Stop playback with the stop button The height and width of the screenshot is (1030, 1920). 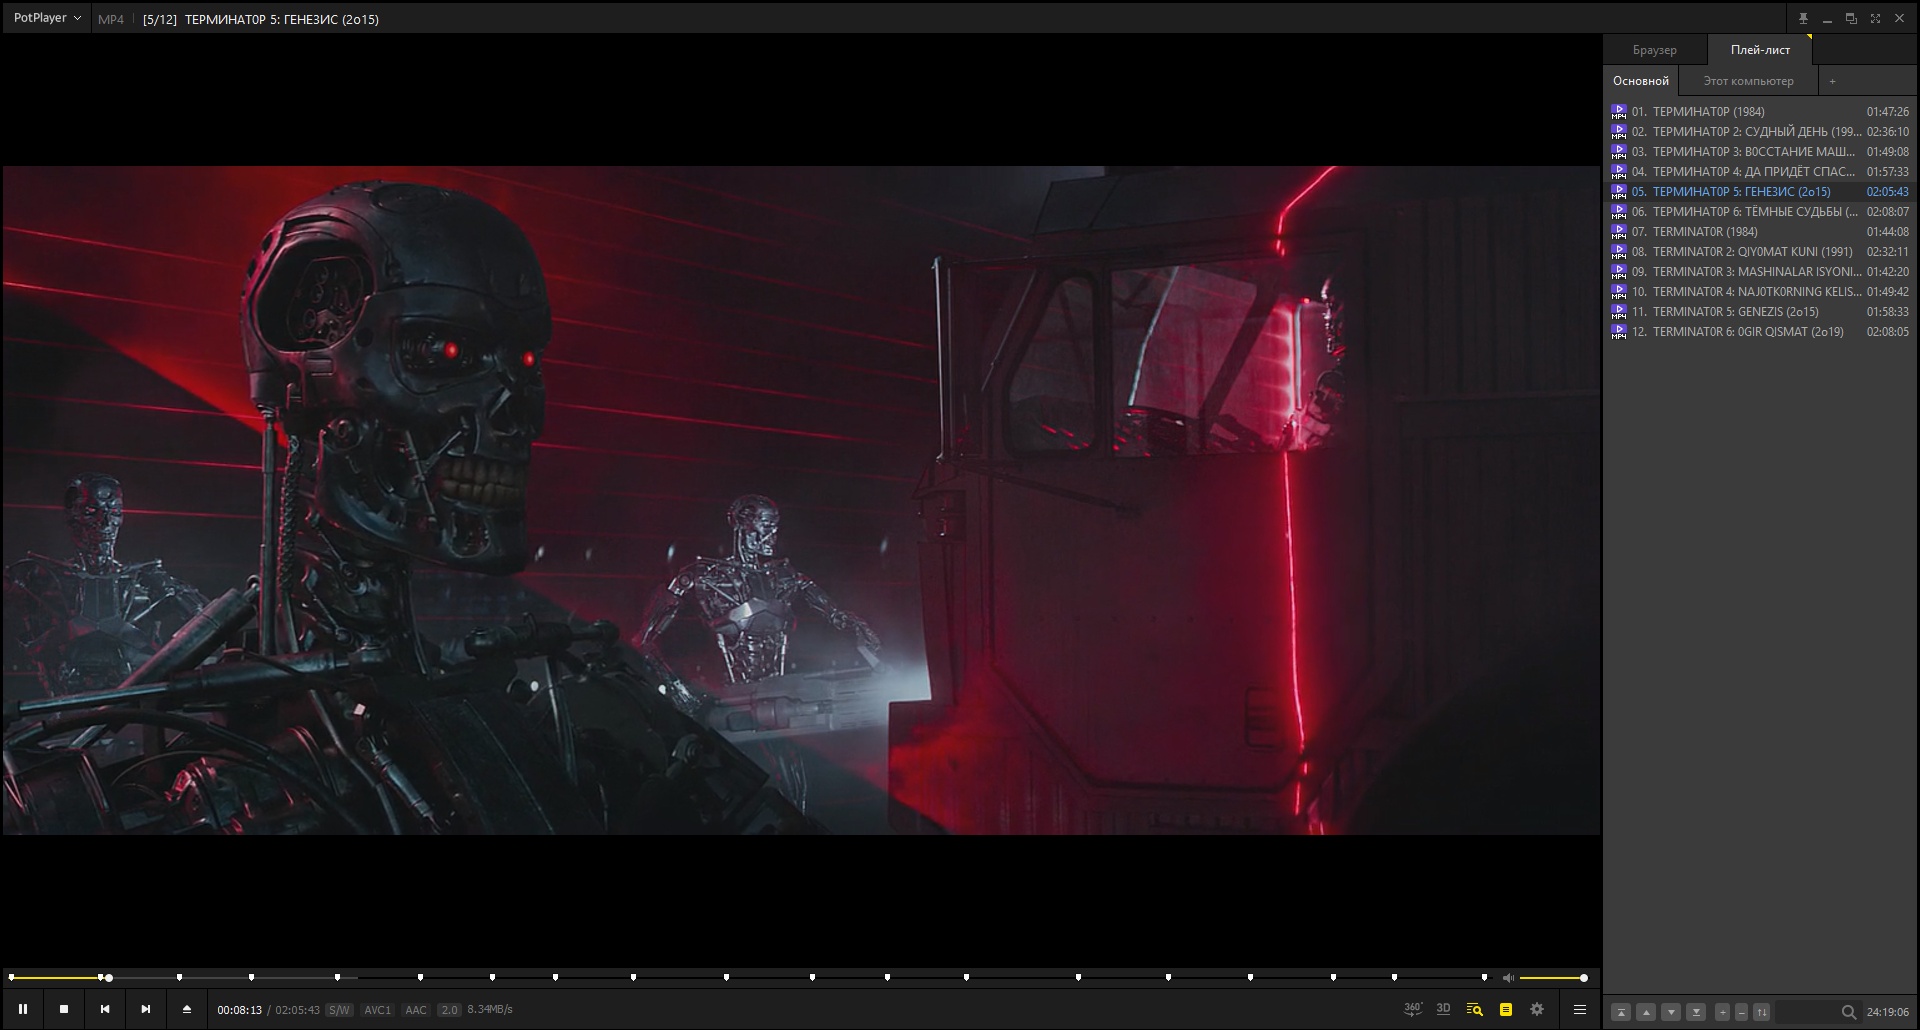tap(64, 1009)
